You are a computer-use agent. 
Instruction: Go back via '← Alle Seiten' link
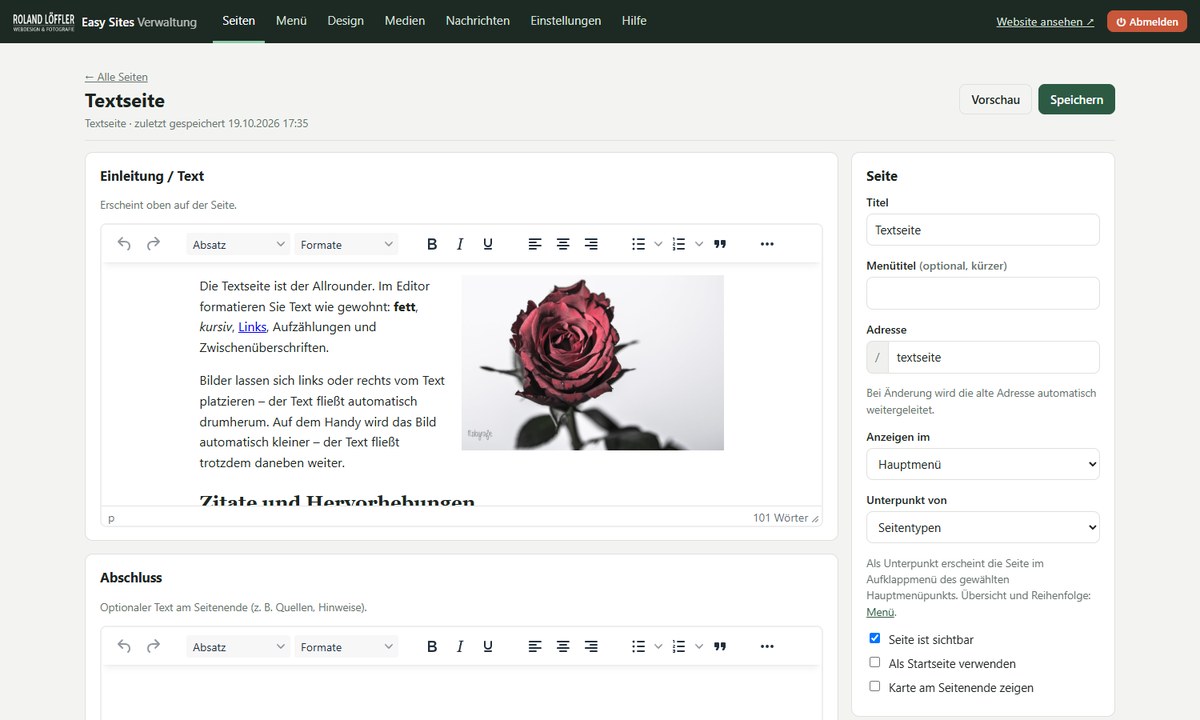[x=116, y=77]
